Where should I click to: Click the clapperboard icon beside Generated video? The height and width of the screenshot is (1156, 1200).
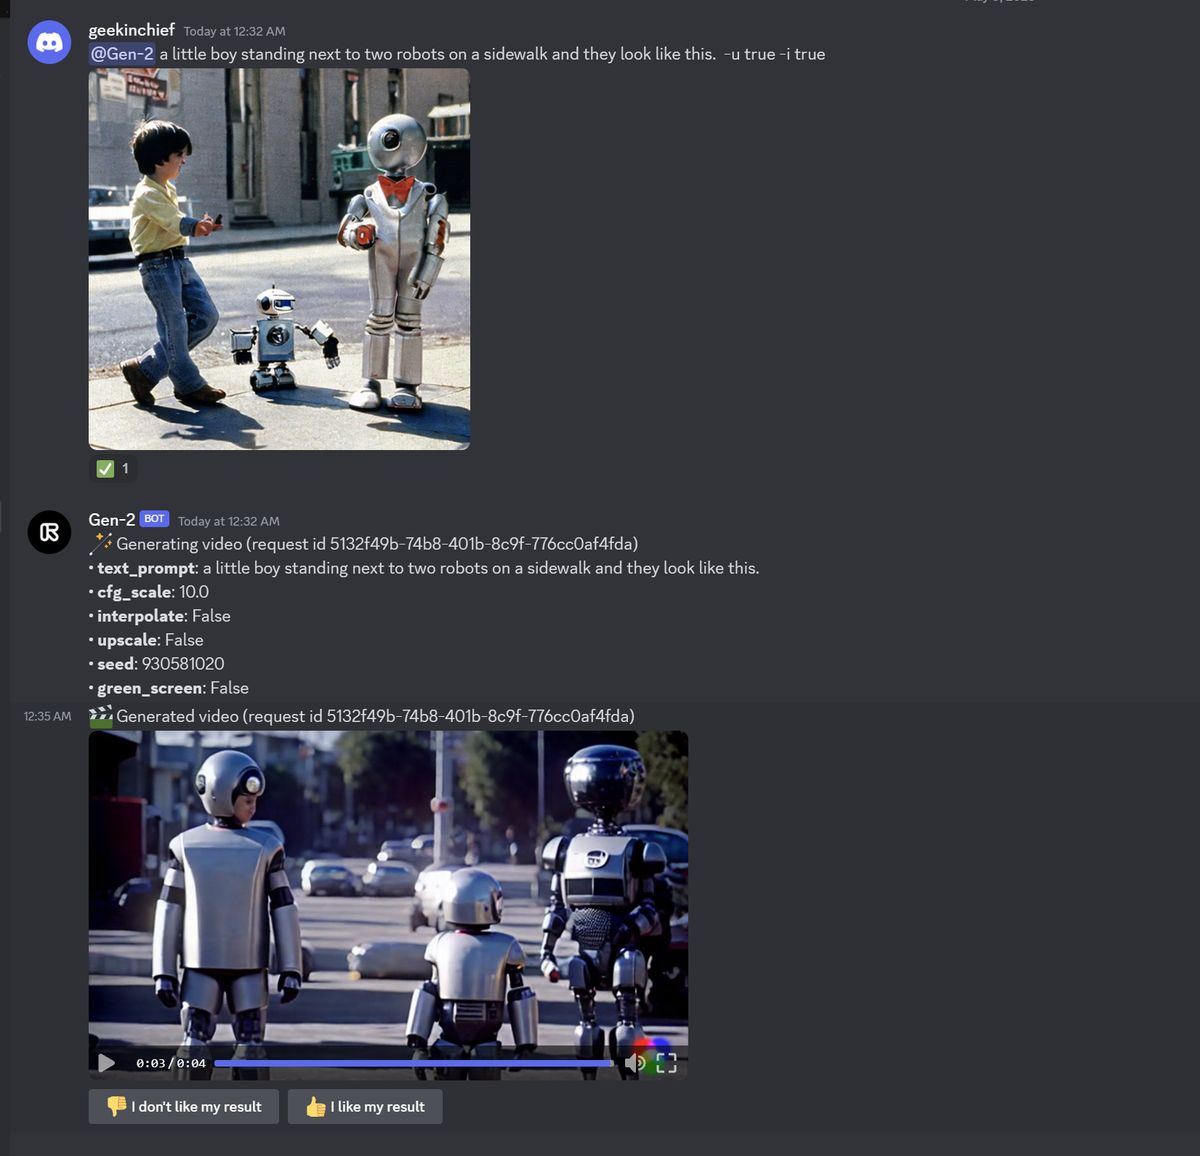101,715
